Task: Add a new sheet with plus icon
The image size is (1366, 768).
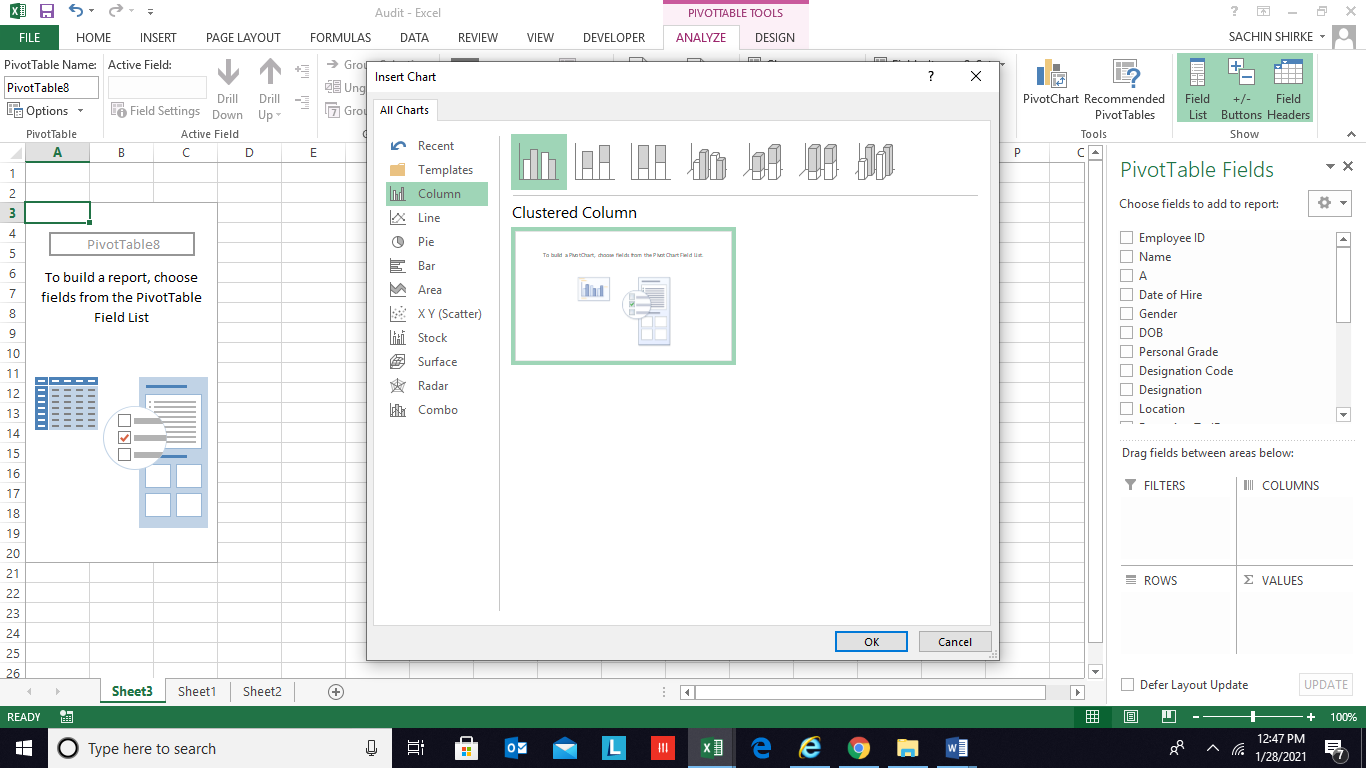Action: (x=336, y=692)
